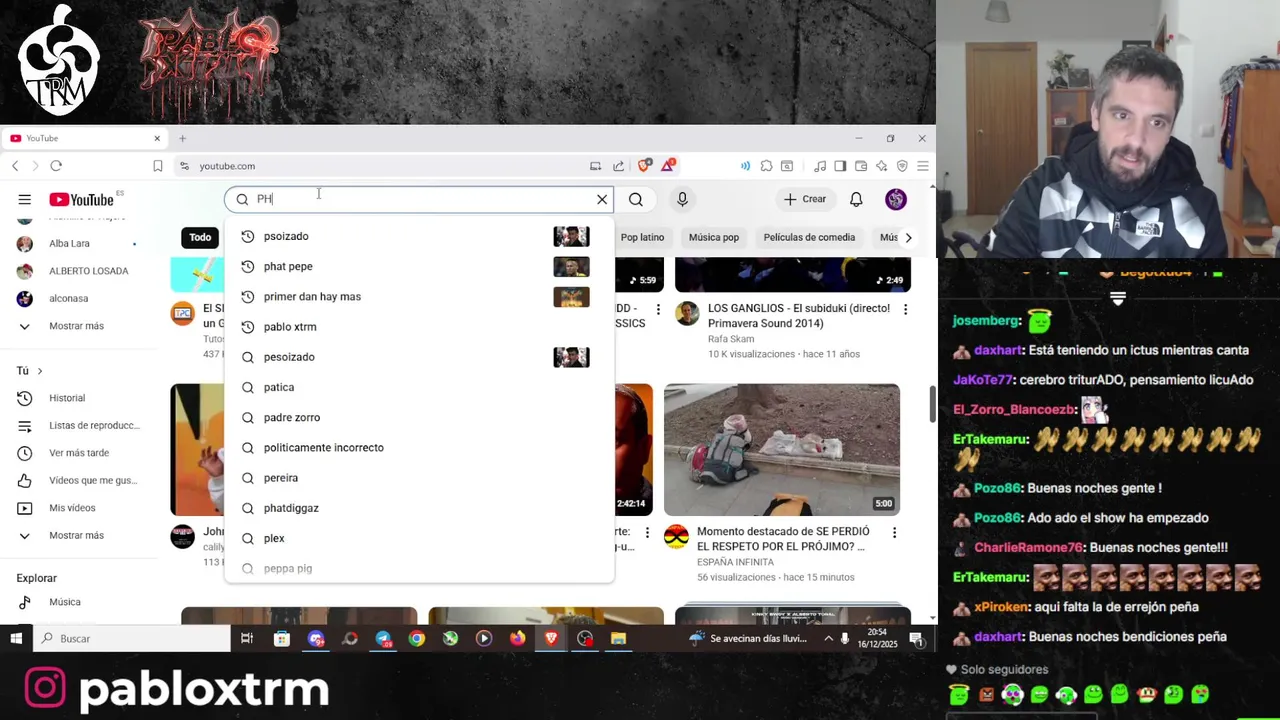Open the ESPAÑA INFINITA channel link

tap(735, 562)
